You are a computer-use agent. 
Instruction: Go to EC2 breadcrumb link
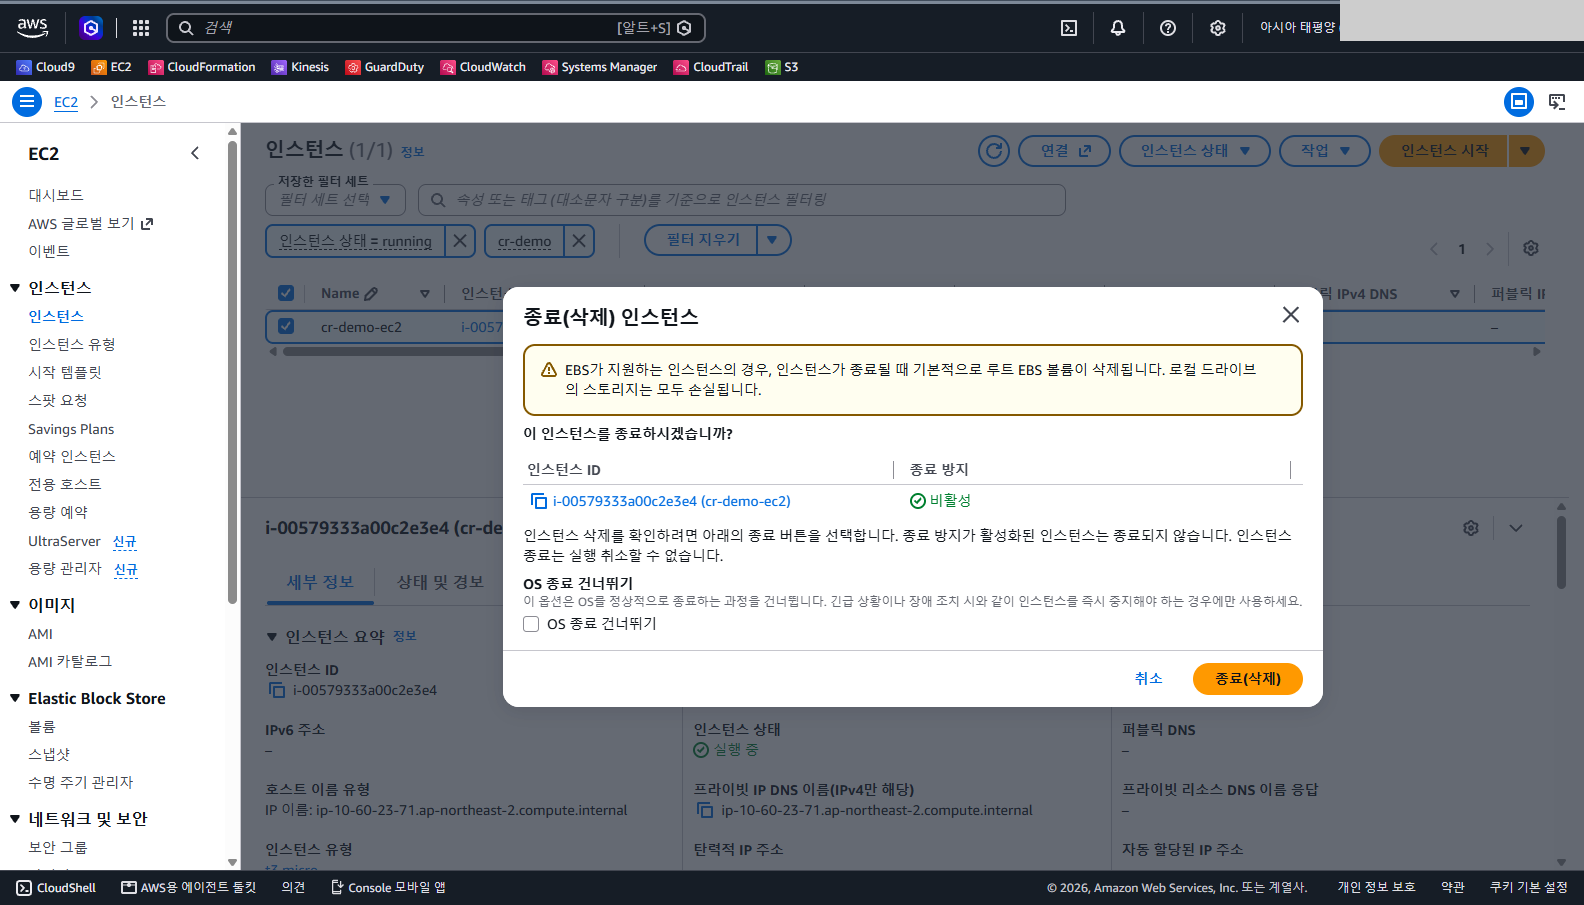66,102
